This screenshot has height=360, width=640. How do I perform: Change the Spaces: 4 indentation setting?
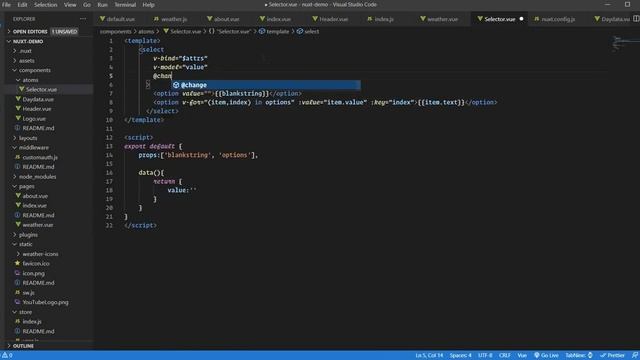pyautogui.click(x=460, y=355)
